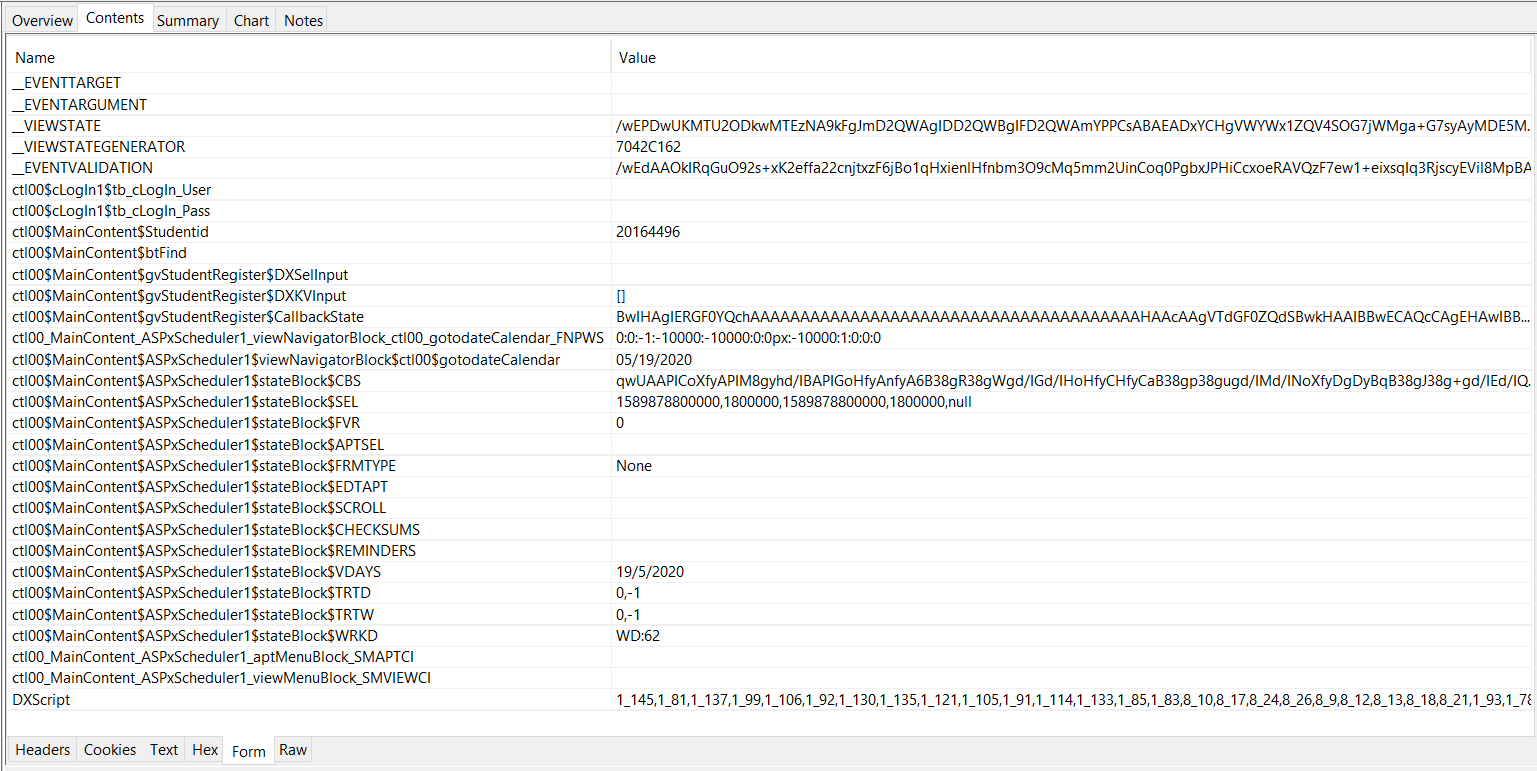This screenshot has width=1537, height=771.
Task: Select the stateBlock$SEL name cell
Action: point(310,402)
